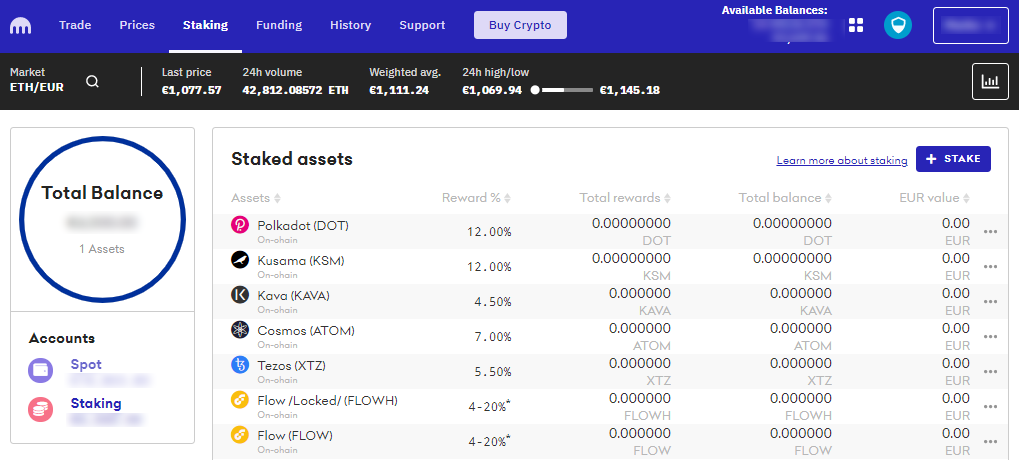Screen dimensions: 1019x460
Task: Open more options for Kava row
Action: click(x=991, y=302)
